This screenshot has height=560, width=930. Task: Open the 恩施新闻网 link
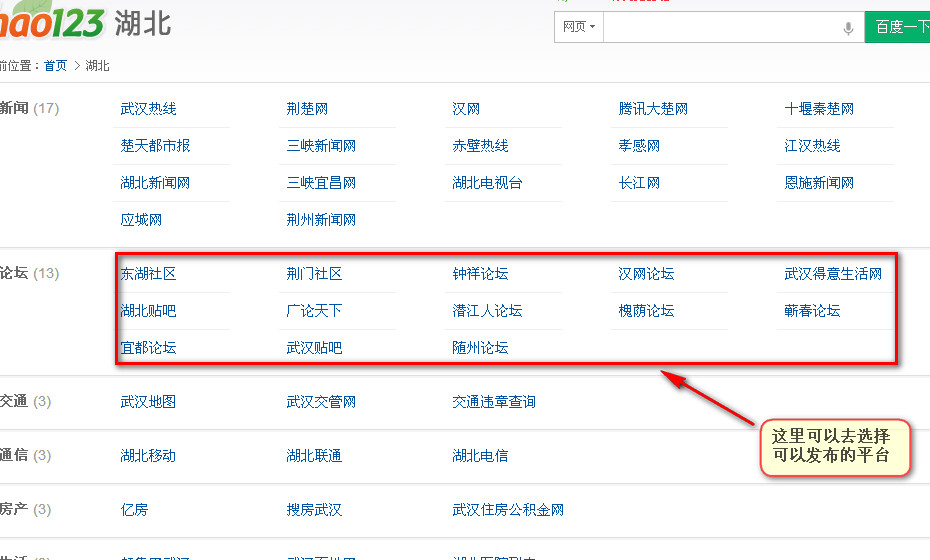tap(819, 183)
